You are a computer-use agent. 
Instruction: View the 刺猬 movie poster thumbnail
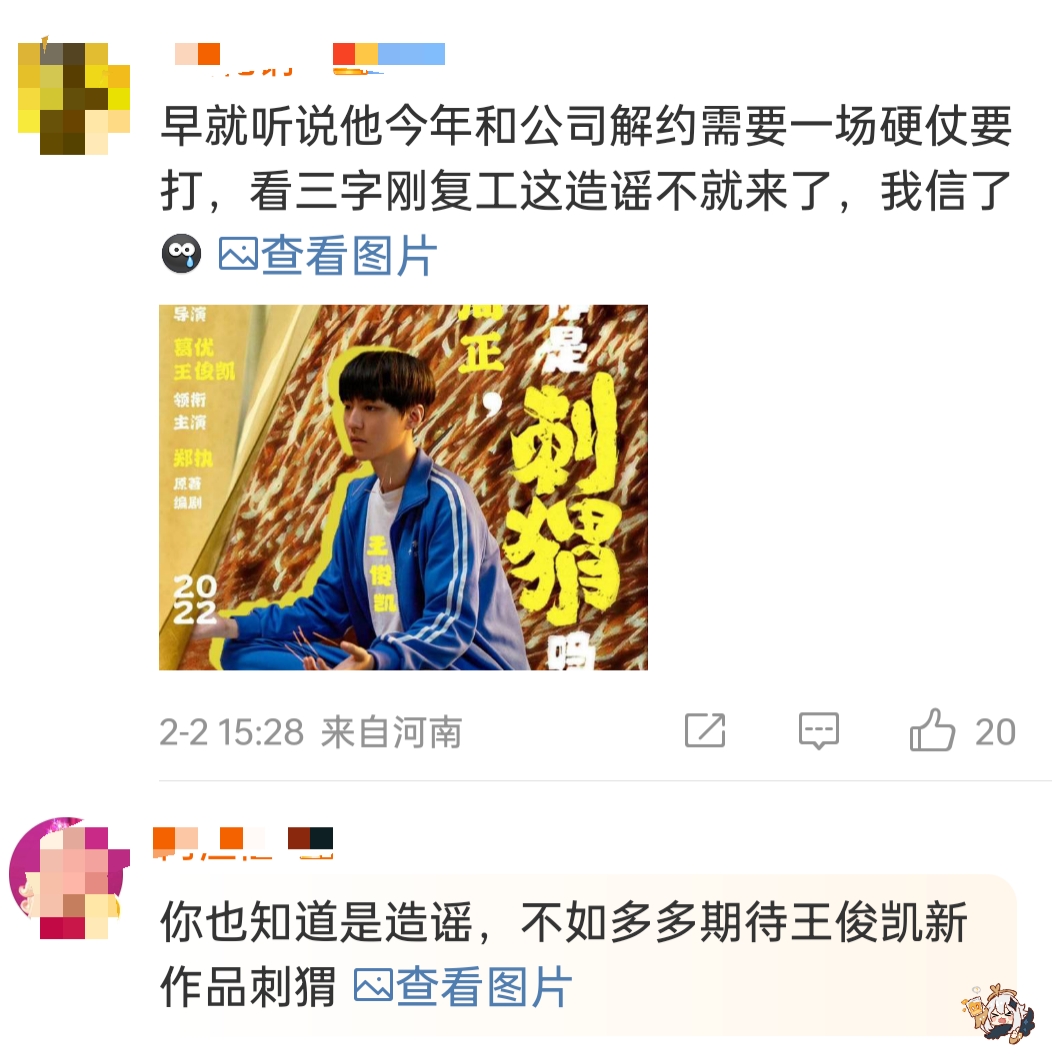(x=404, y=487)
